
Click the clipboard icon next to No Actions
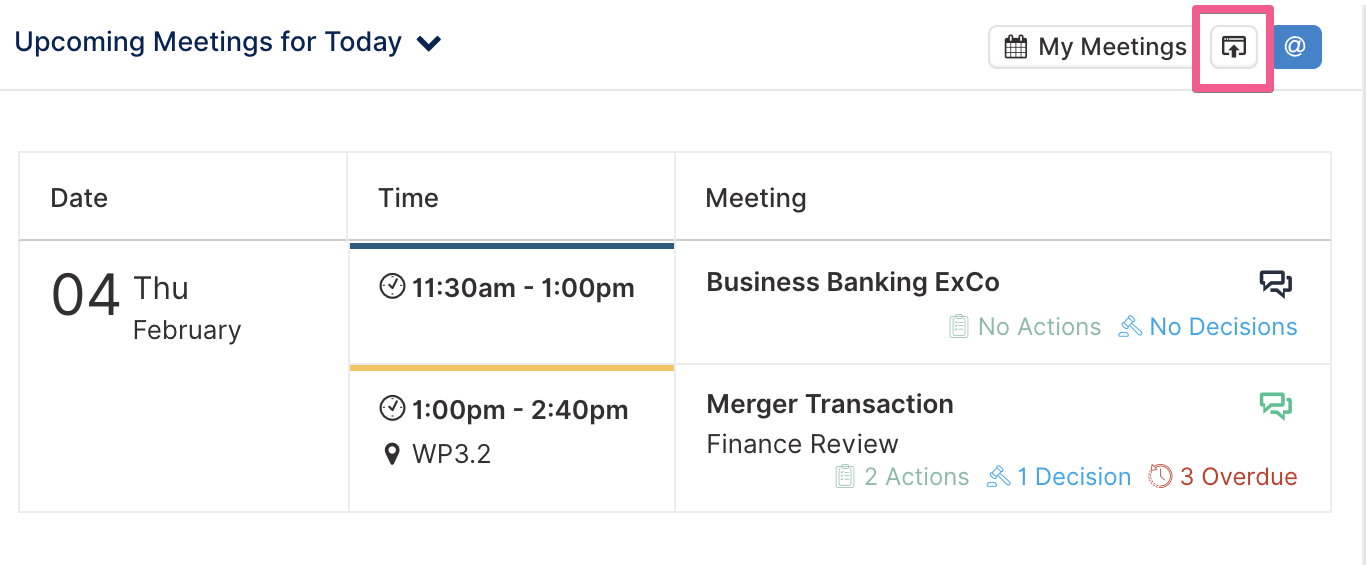click(x=958, y=327)
